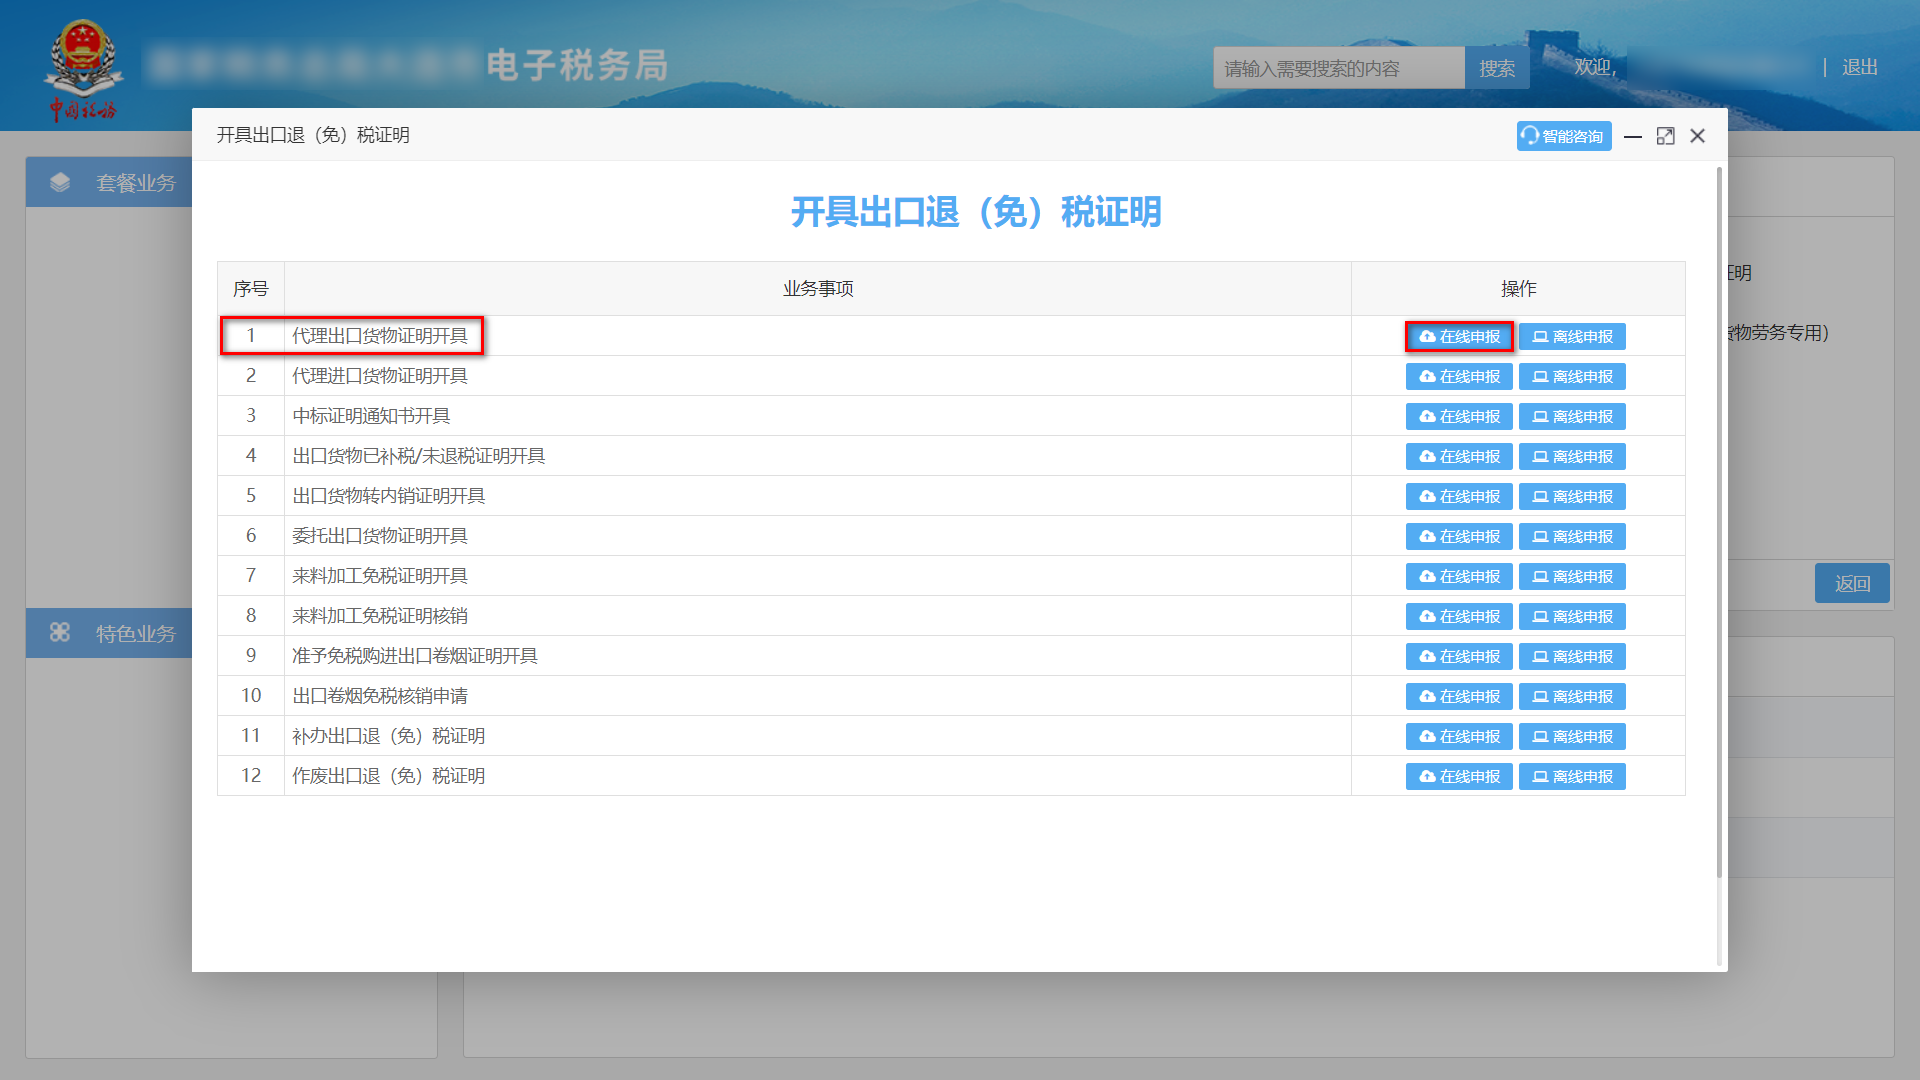This screenshot has width=1920, height=1080.
Task: Click 退出 to log out
Action: [1858, 67]
